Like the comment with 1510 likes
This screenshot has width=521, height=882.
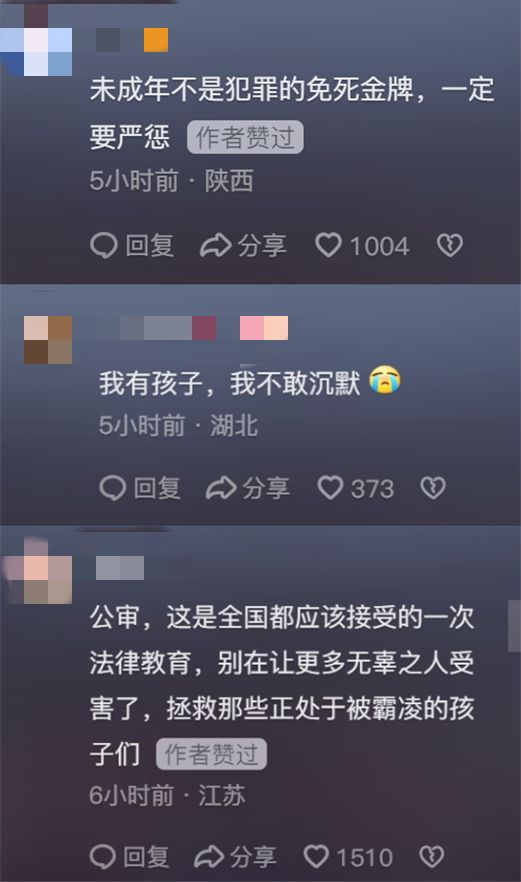pos(348,857)
